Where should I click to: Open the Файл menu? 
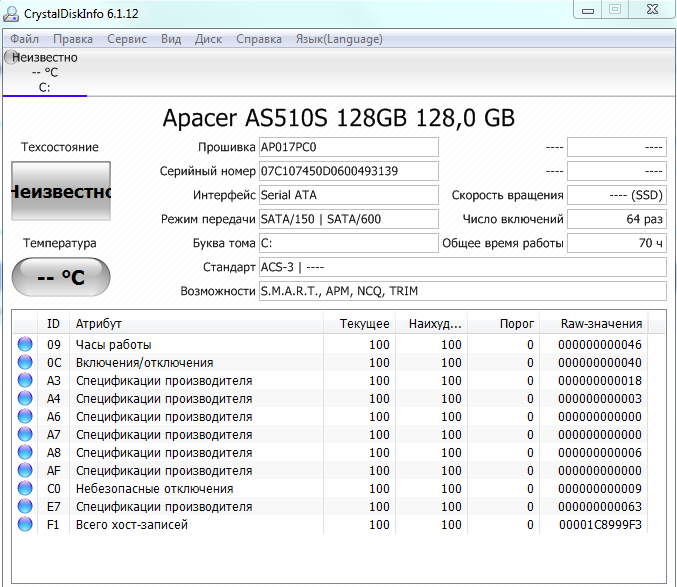[25, 39]
